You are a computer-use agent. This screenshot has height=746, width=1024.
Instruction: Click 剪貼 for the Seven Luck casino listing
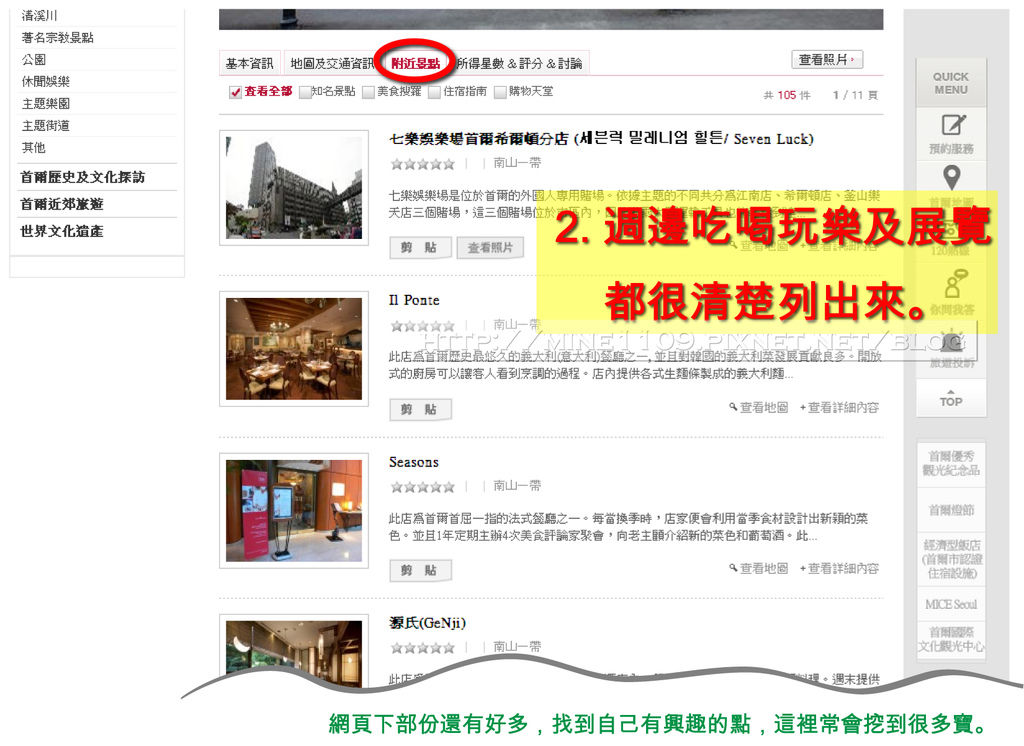pyautogui.click(x=419, y=248)
